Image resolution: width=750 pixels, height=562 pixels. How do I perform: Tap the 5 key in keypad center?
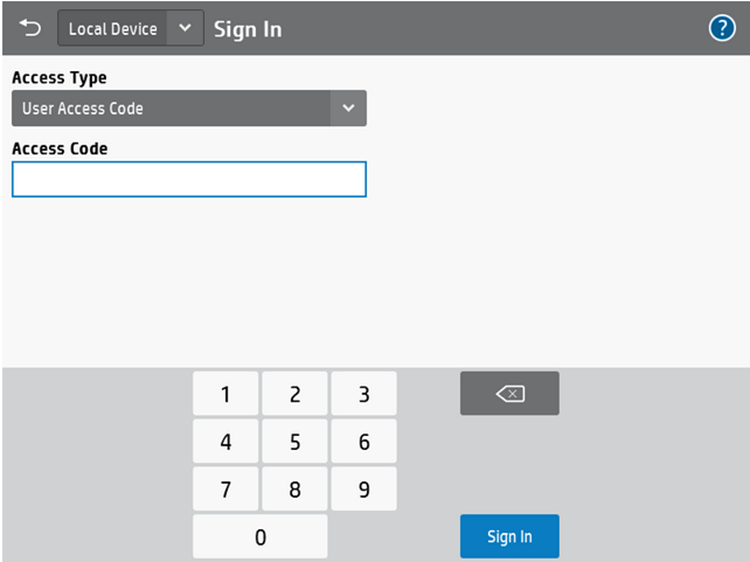coord(294,442)
